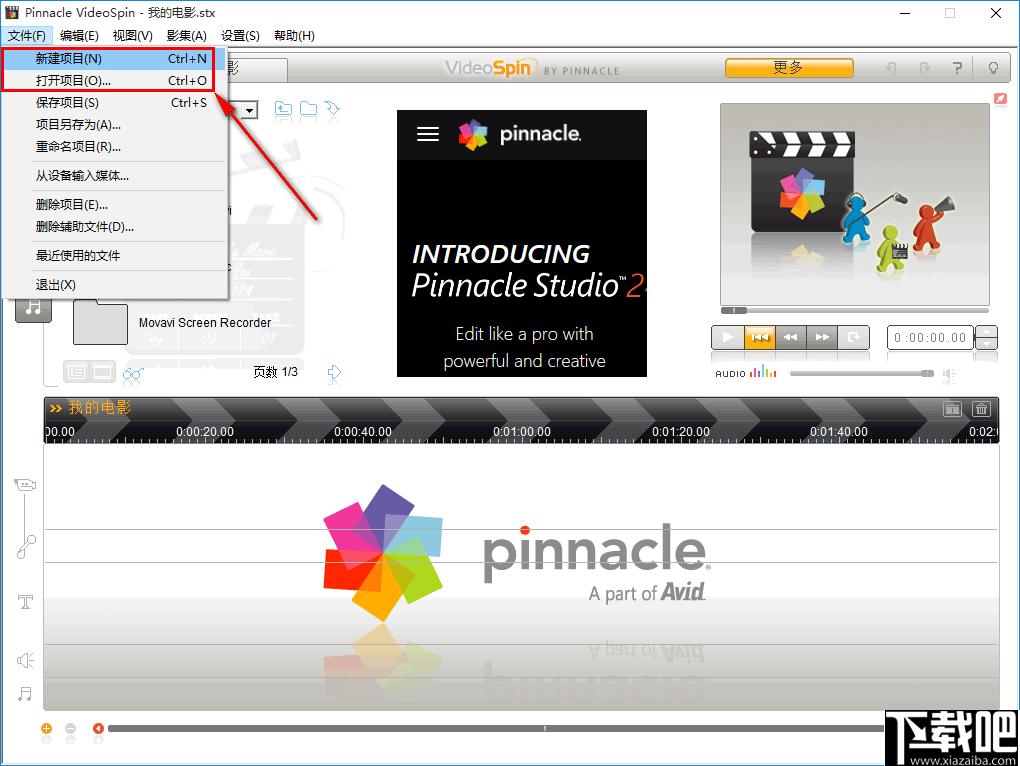Click the go-to-beginning playback button
This screenshot has height=766, width=1020.
[760, 337]
